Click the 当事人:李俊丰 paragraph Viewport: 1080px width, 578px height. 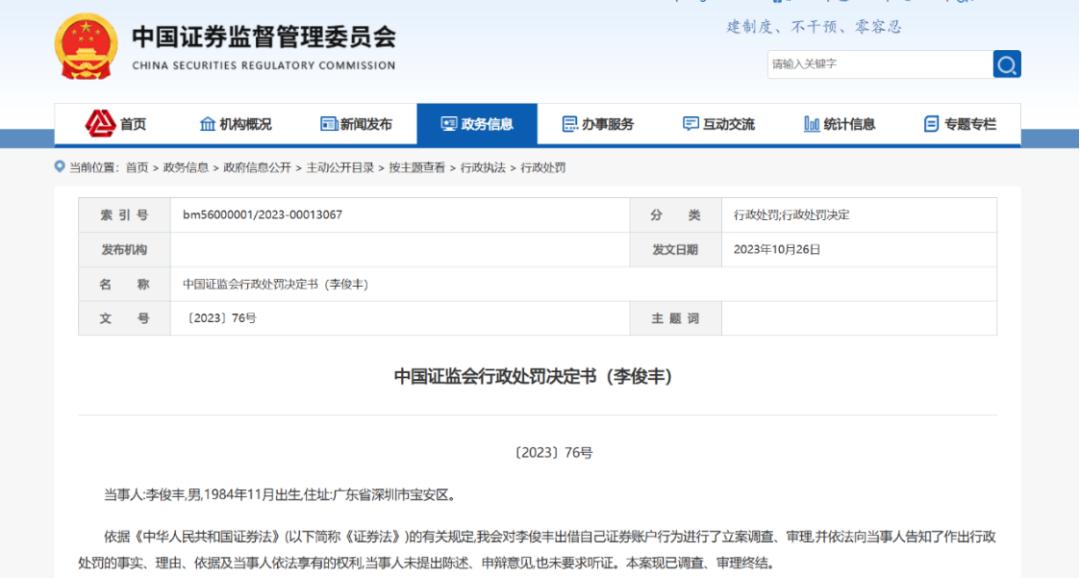280,495
